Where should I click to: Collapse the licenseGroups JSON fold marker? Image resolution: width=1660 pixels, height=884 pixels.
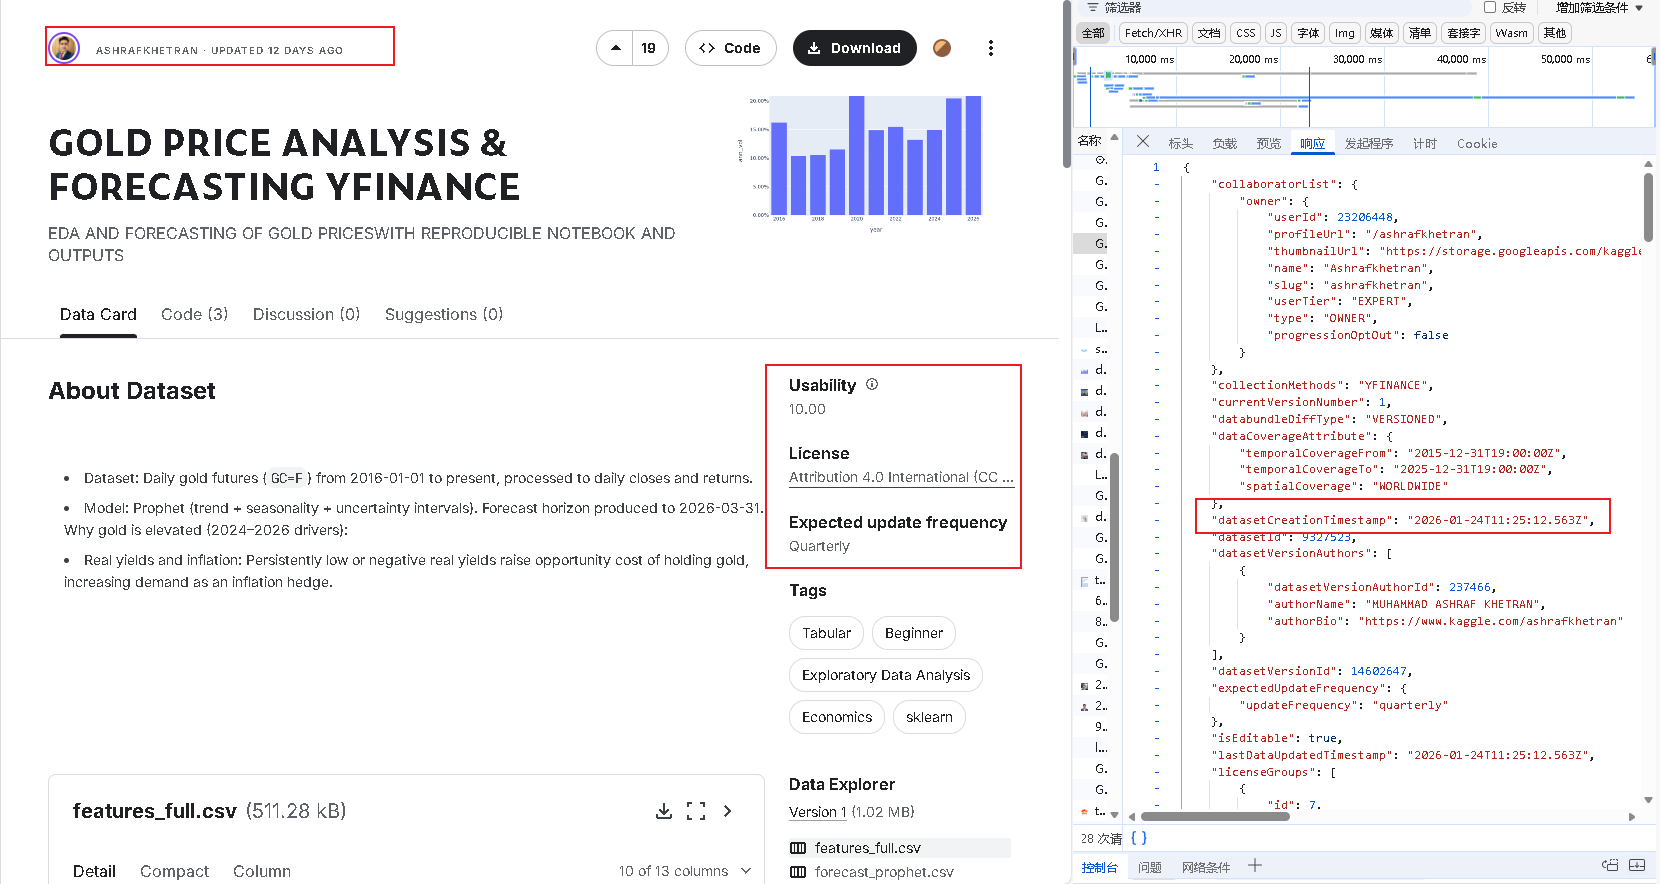click(1157, 772)
